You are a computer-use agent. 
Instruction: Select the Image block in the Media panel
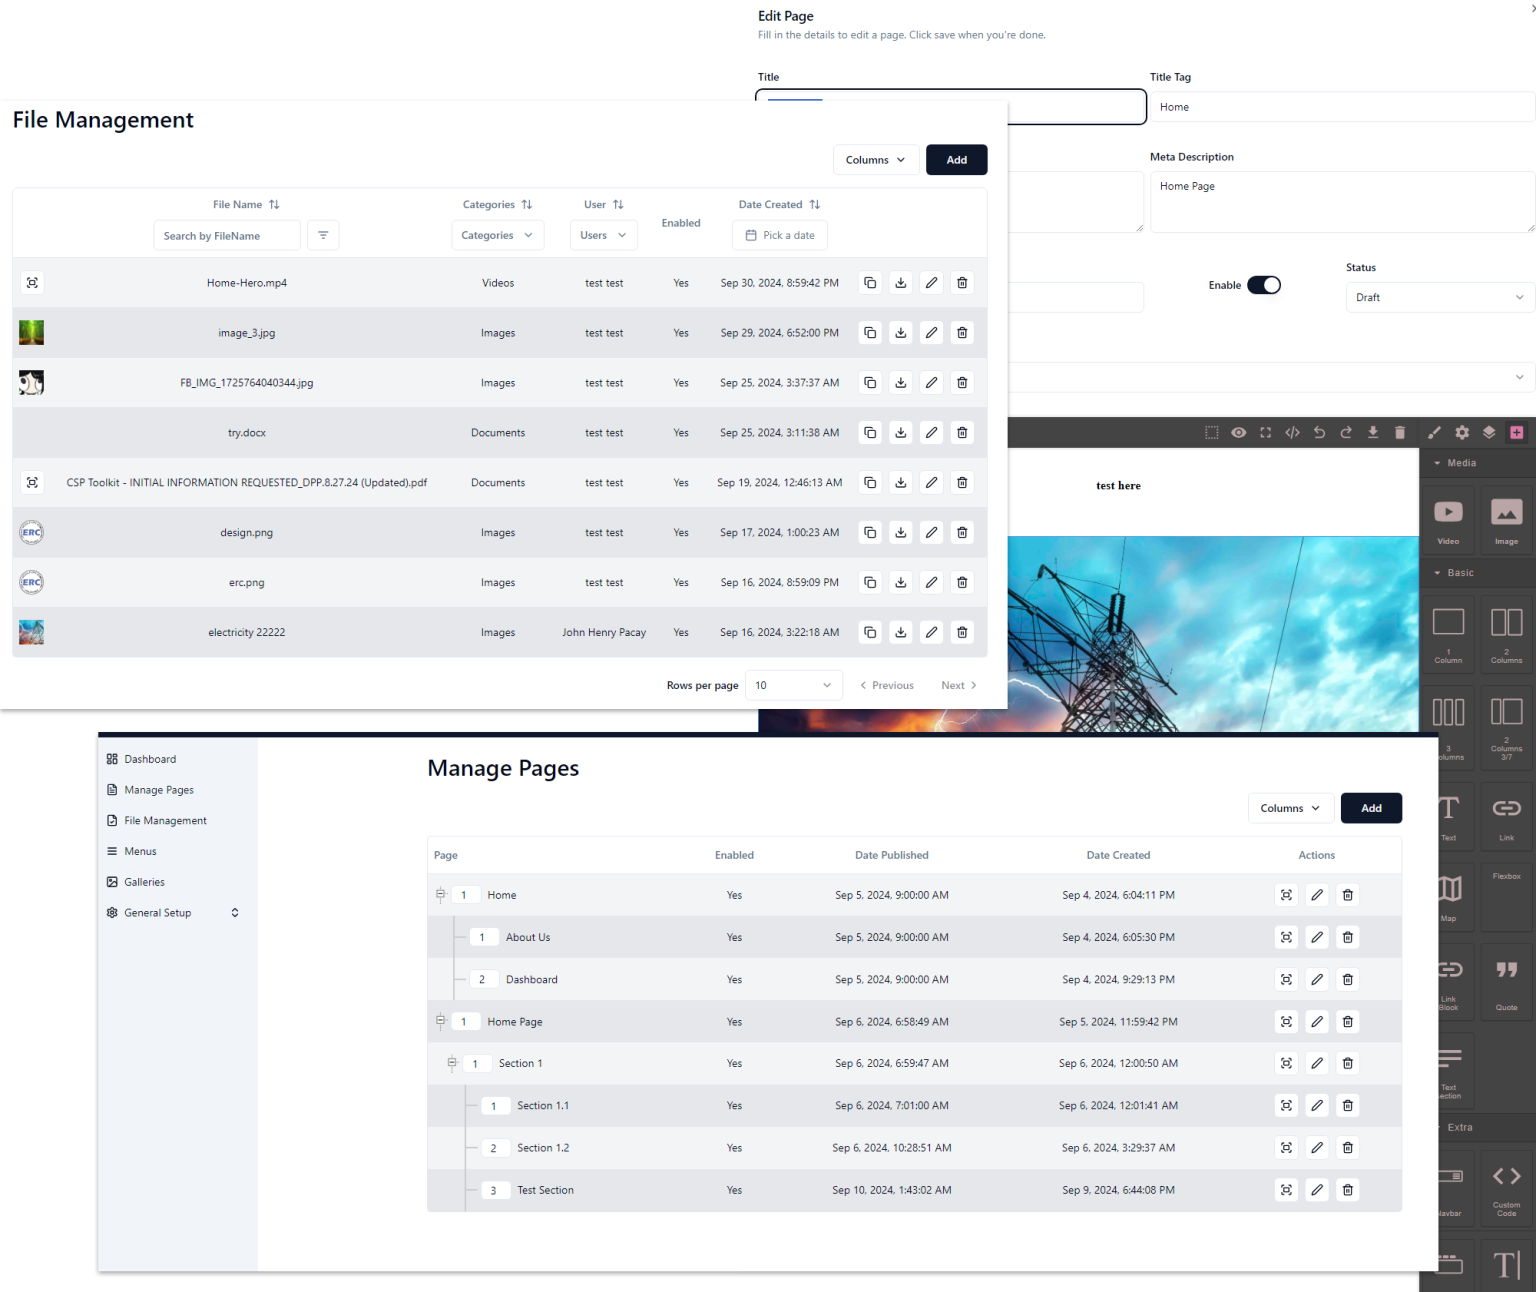[x=1506, y=518]
